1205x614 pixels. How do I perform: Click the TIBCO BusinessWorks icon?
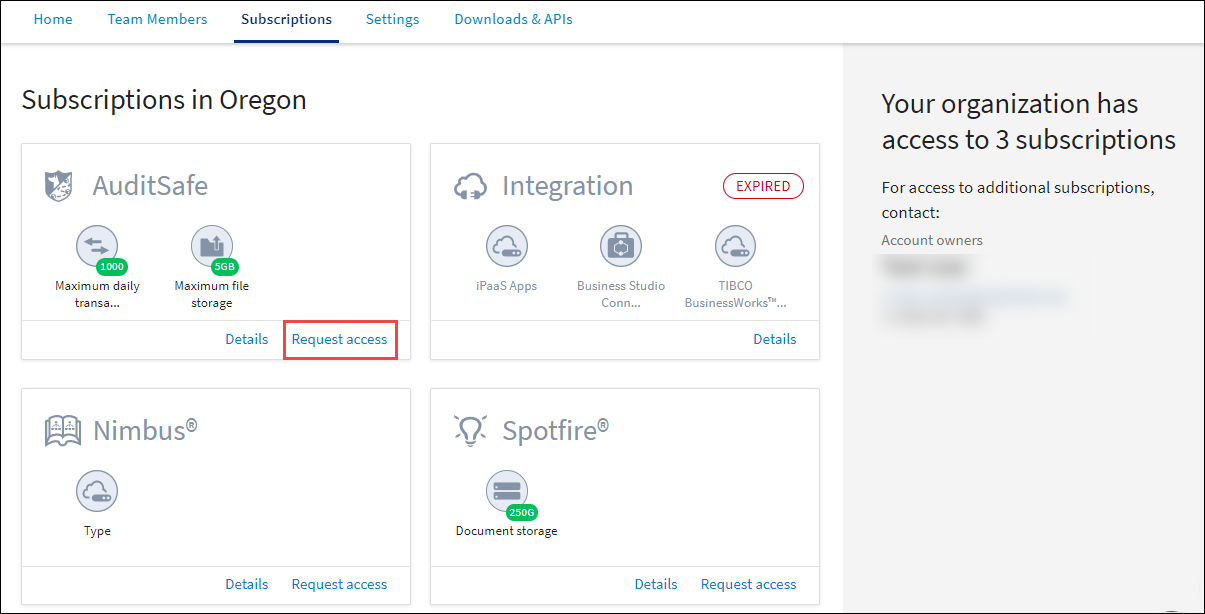[735, 246]
